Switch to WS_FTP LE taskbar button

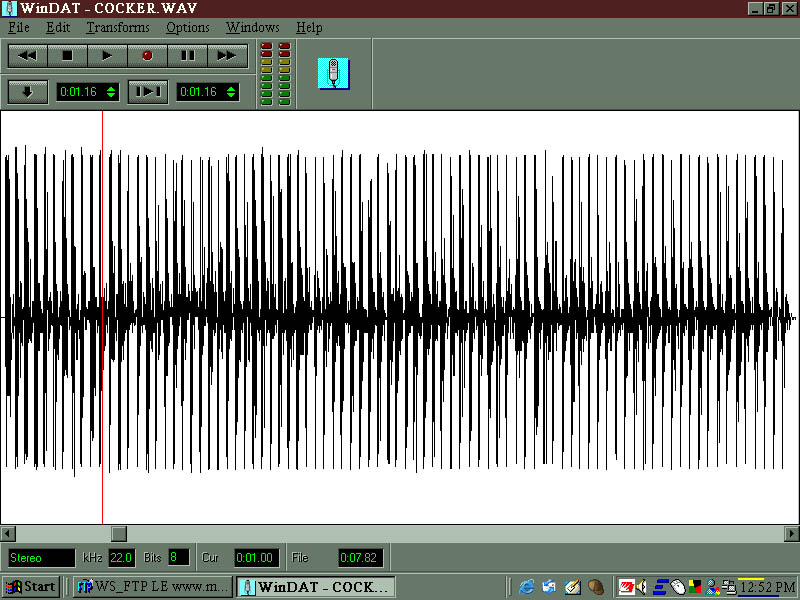pos(150,587)
